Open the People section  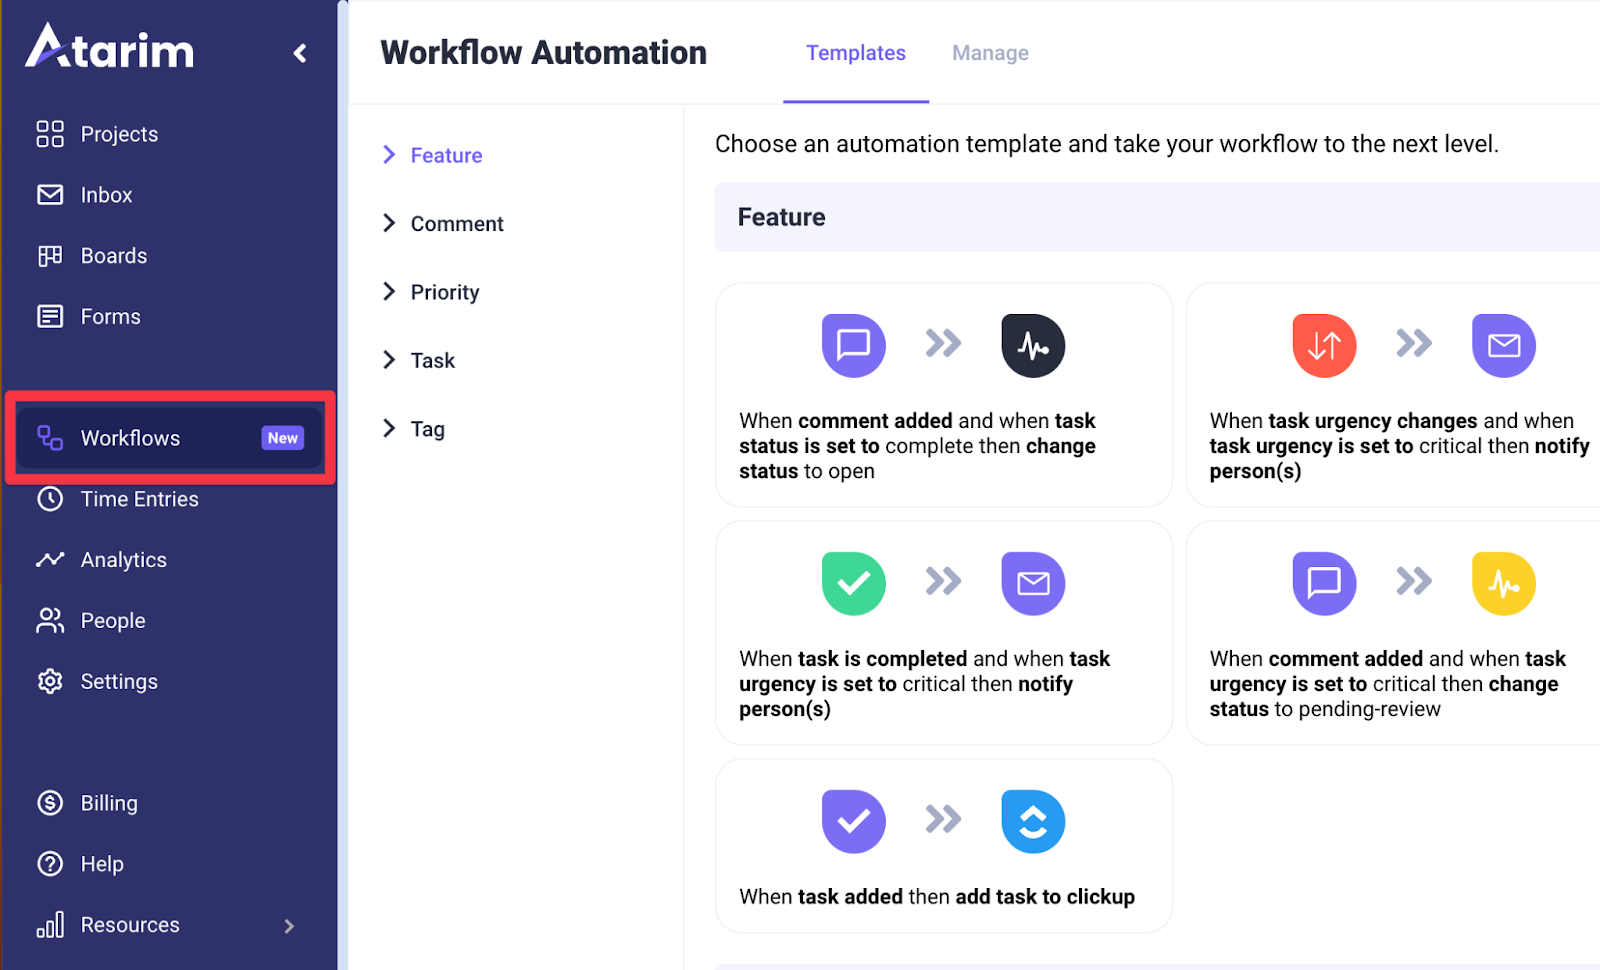(112, 620)
